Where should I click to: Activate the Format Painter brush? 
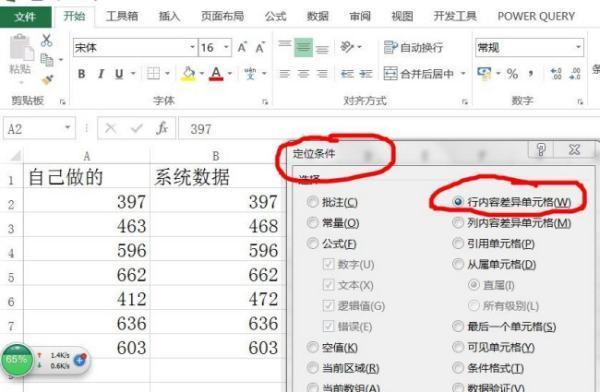point(47,80)
